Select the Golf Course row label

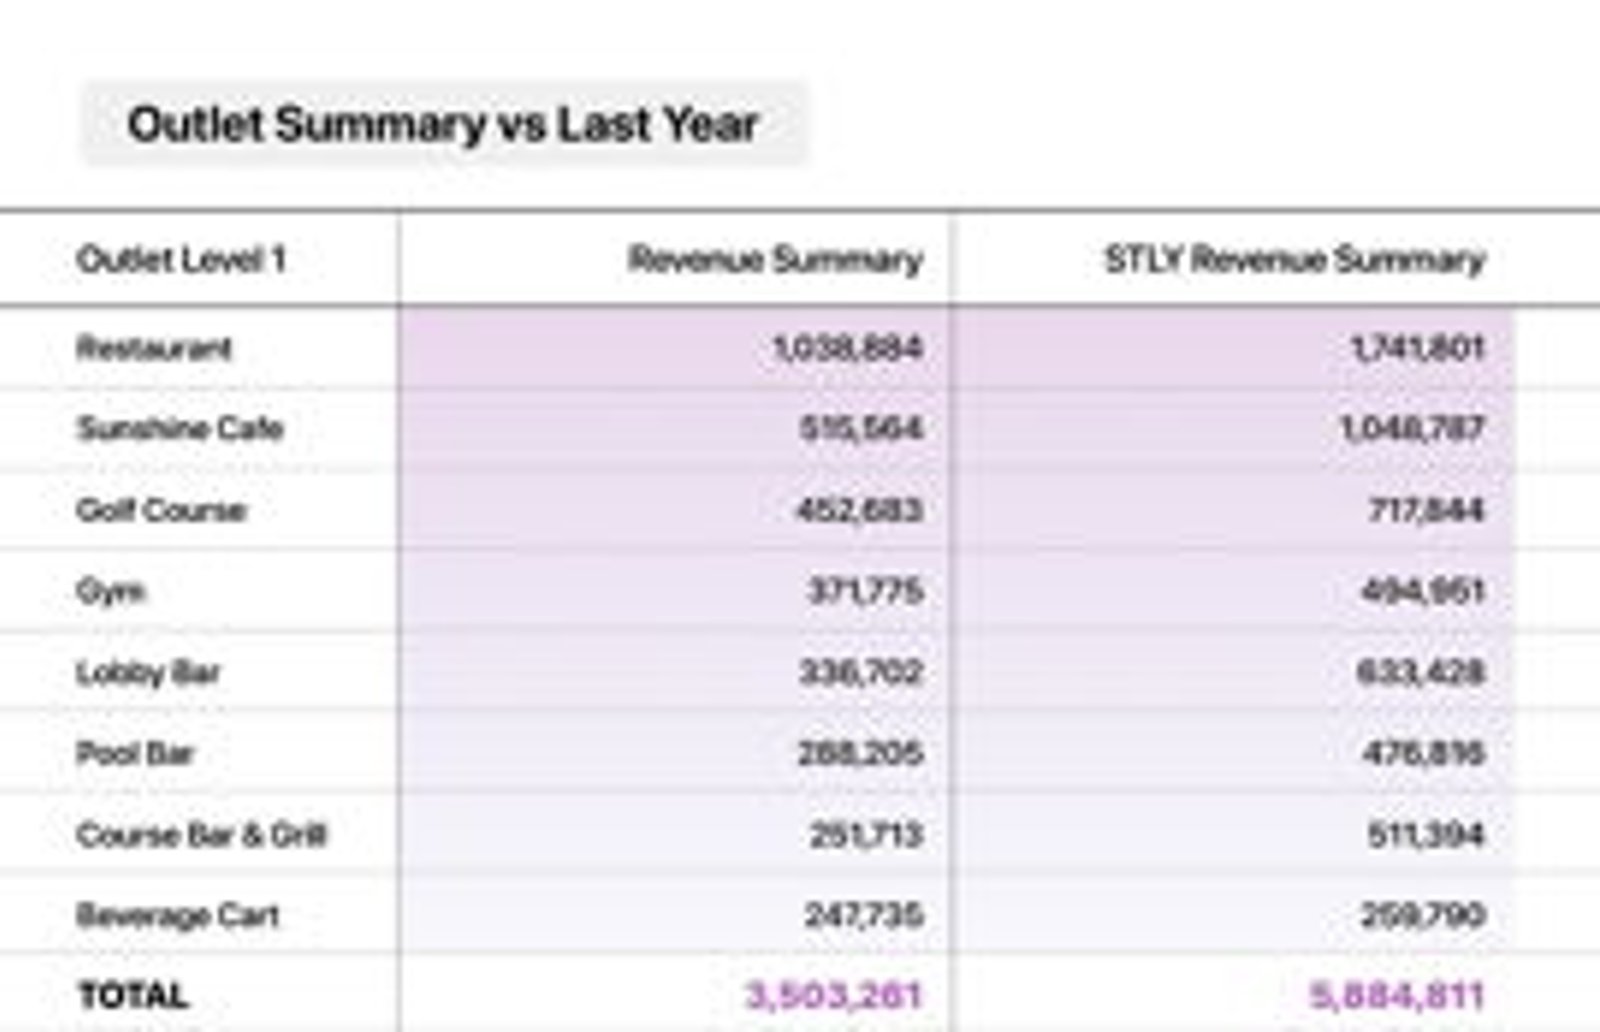[x=161, y=510]
